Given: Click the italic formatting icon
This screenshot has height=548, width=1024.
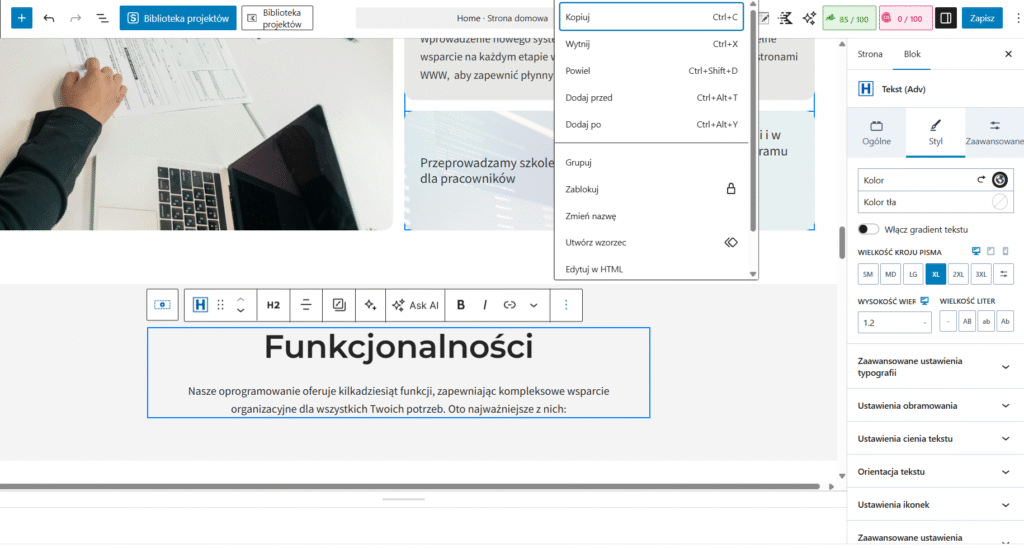Looking at the screenshot, I should point(485,305).
